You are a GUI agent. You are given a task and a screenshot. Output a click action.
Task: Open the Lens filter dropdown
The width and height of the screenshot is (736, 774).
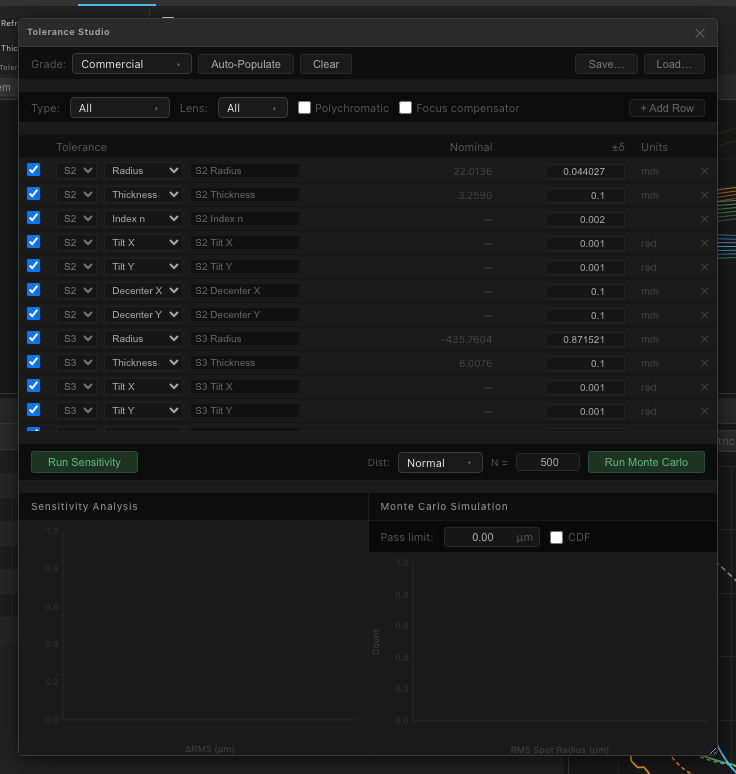[x=253, y=108]
